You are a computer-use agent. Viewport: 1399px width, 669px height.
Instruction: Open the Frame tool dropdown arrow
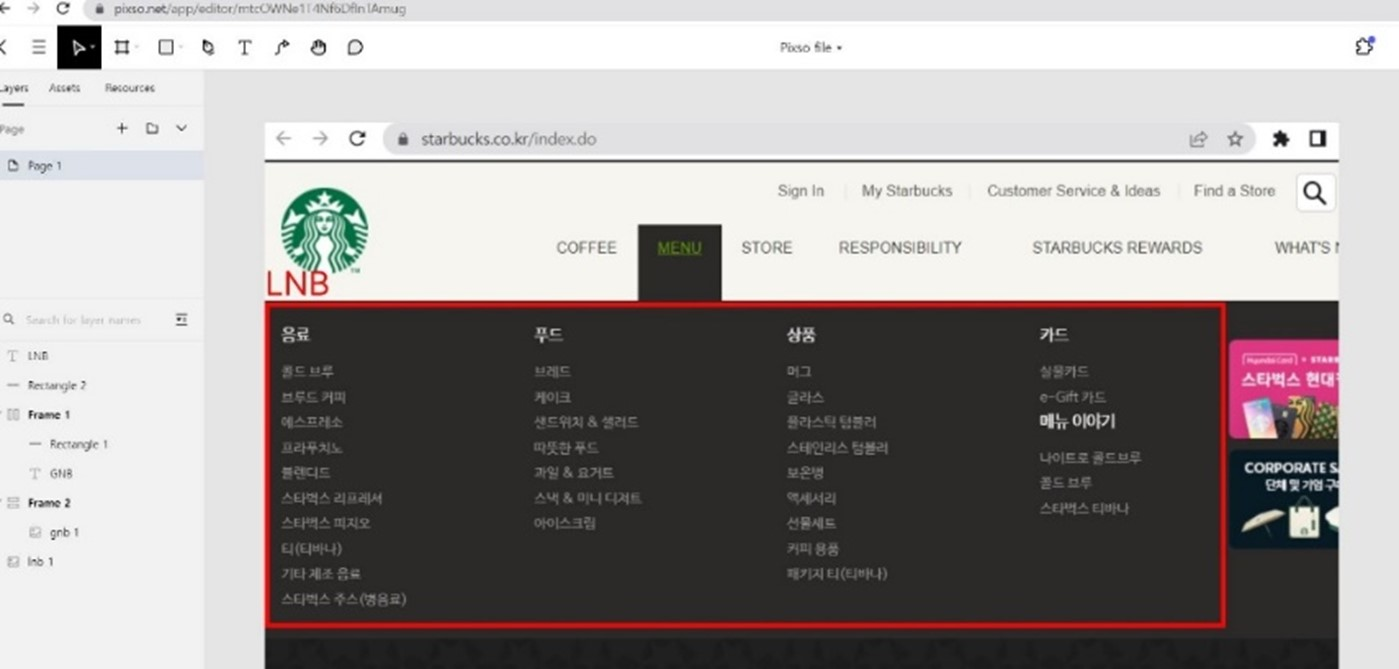point(136,48)
